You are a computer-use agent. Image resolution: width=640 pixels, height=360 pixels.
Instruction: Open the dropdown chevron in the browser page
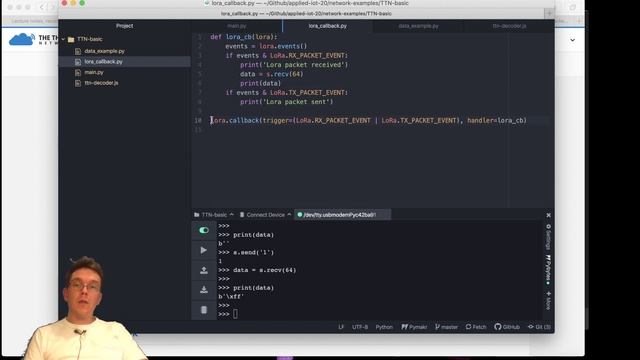tap(573, 40)
